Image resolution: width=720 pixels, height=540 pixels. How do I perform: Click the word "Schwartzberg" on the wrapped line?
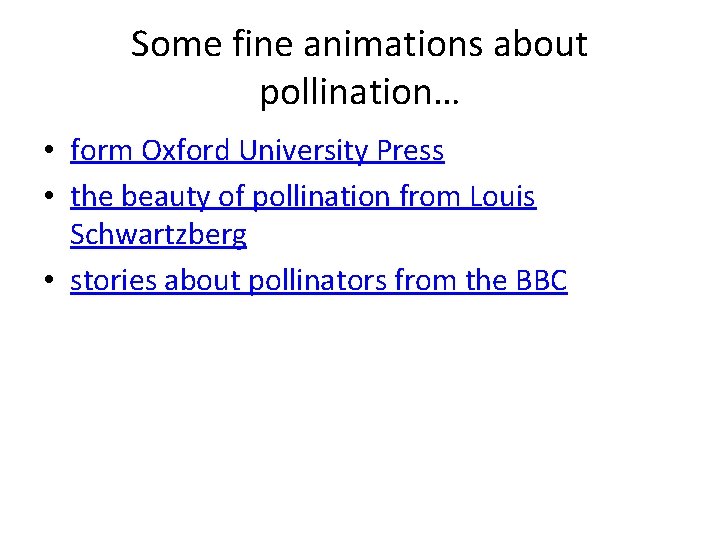point(158,236)
